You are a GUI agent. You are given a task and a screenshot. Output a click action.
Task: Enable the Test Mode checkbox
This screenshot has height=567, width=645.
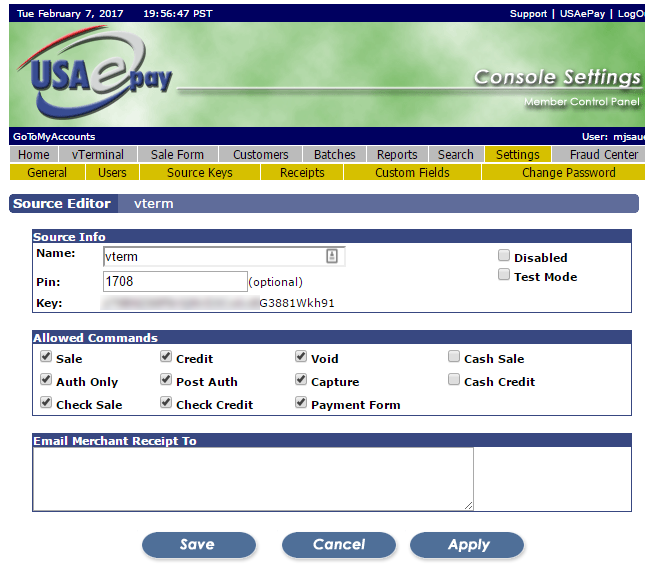pyautogui.click(x=504, y=274)
